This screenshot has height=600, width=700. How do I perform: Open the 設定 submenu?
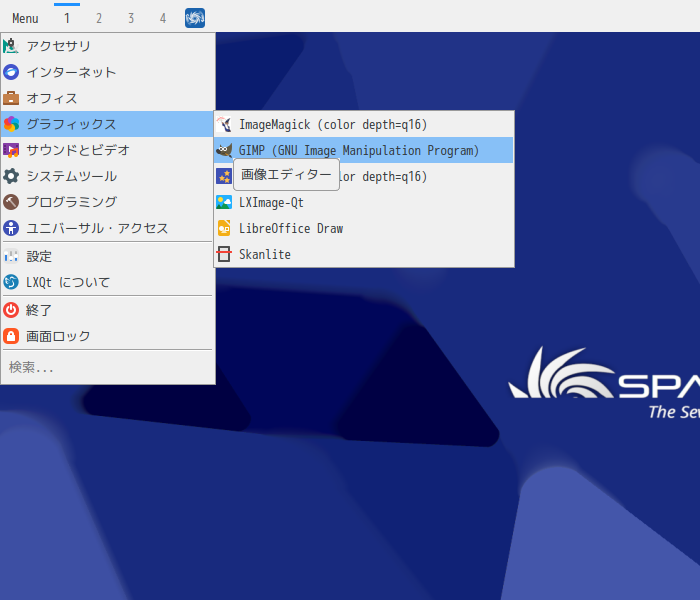point(107,256)
